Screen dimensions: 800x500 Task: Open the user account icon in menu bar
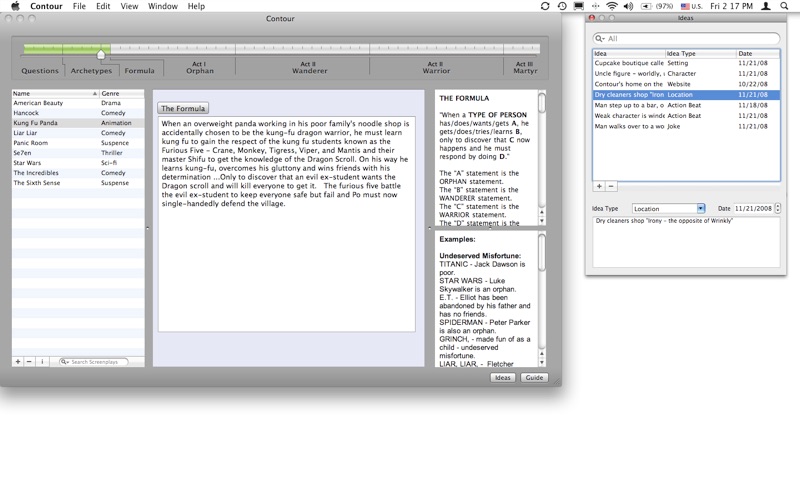point(766,6)
